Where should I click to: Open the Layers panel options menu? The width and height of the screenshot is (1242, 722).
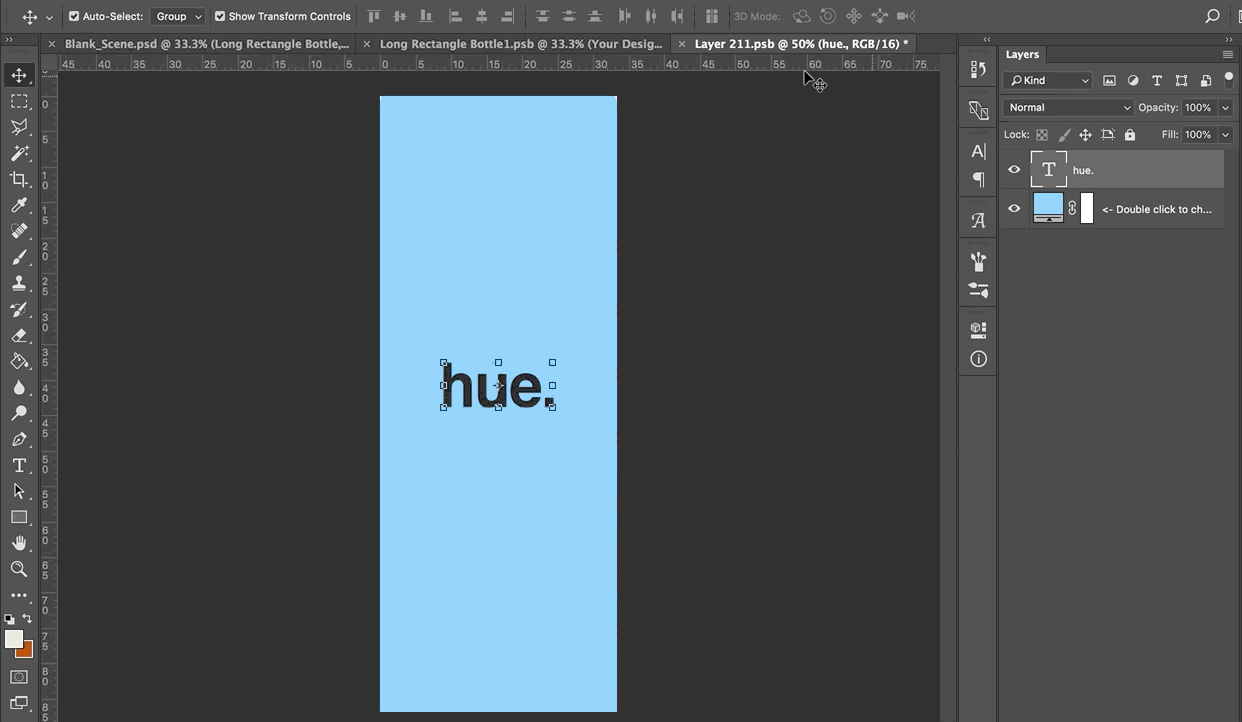coord(1228,54)
